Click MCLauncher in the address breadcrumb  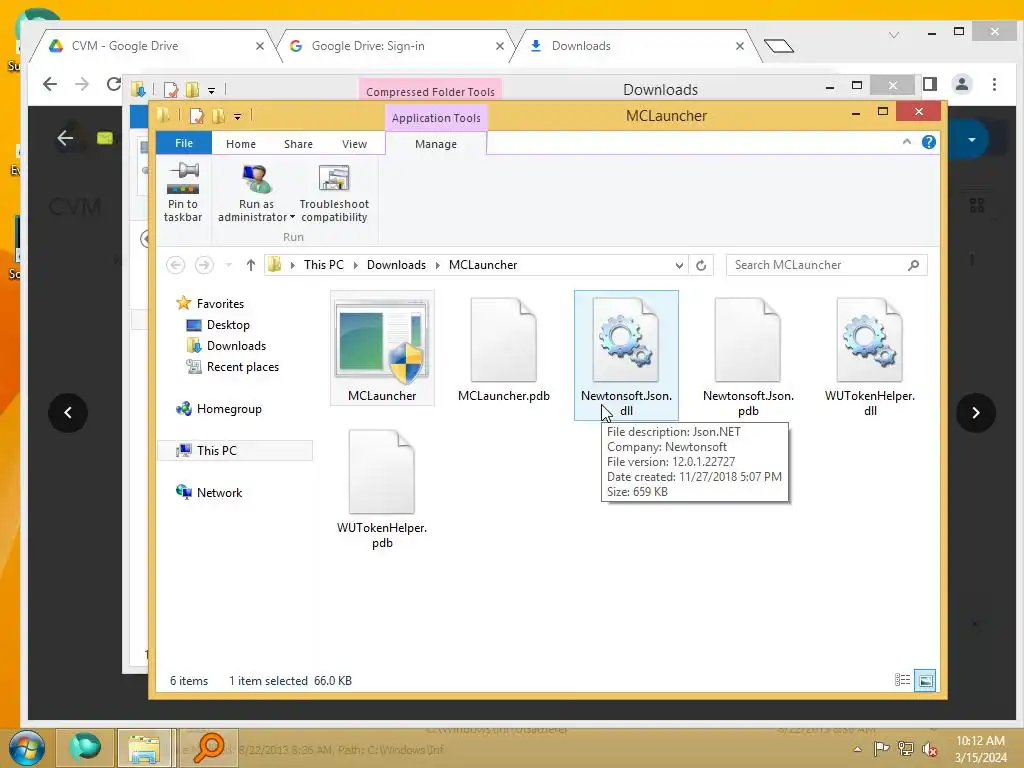coord(483,264)
